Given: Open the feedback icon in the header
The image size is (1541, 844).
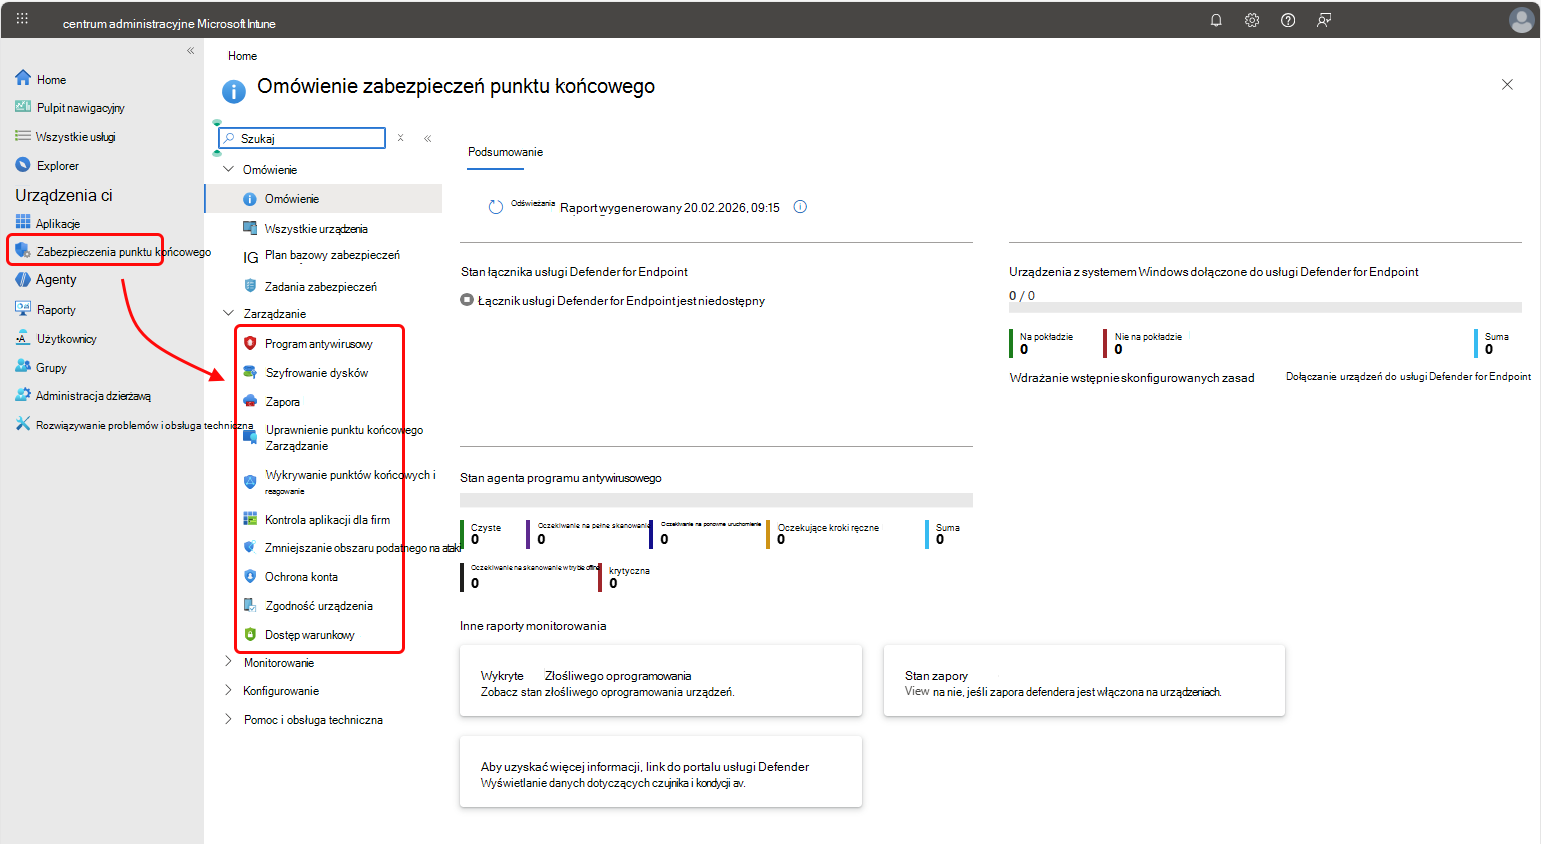Looking at the screenshot, I should pyautogui.click(x=1324, y=20).
